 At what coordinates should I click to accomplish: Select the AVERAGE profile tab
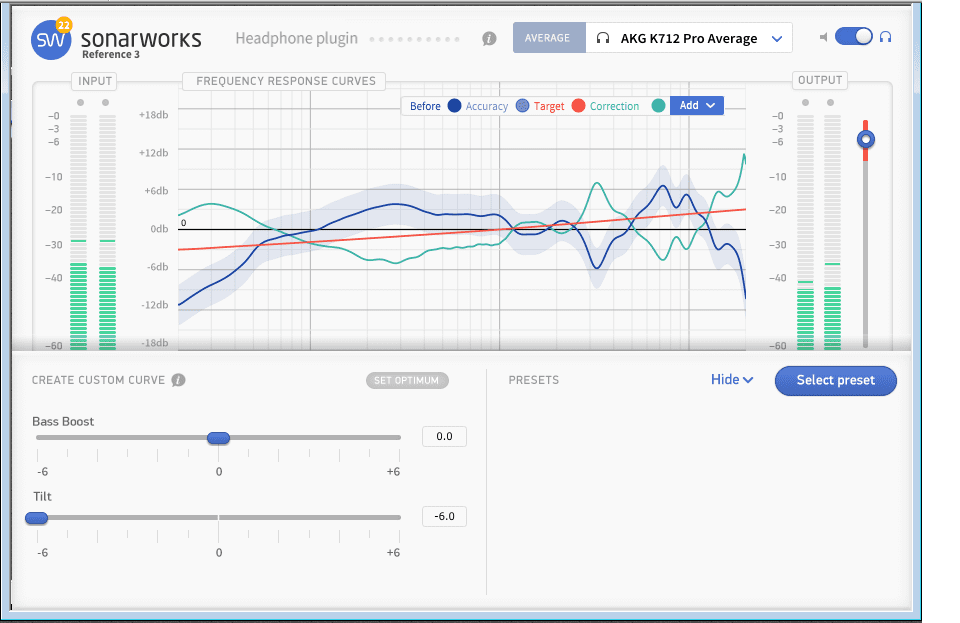pyautogui.click(x=549, y=38)
